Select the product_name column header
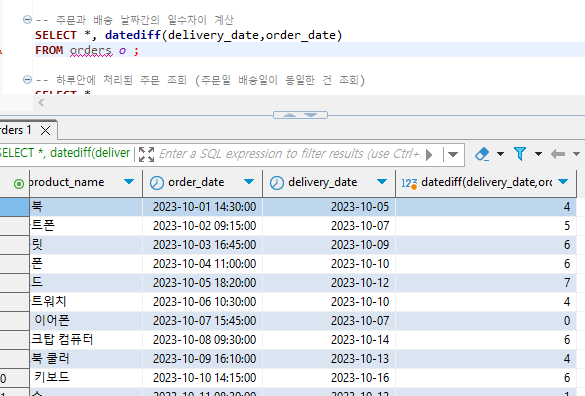This screenshot has width=585, height=396. [86, 183]
